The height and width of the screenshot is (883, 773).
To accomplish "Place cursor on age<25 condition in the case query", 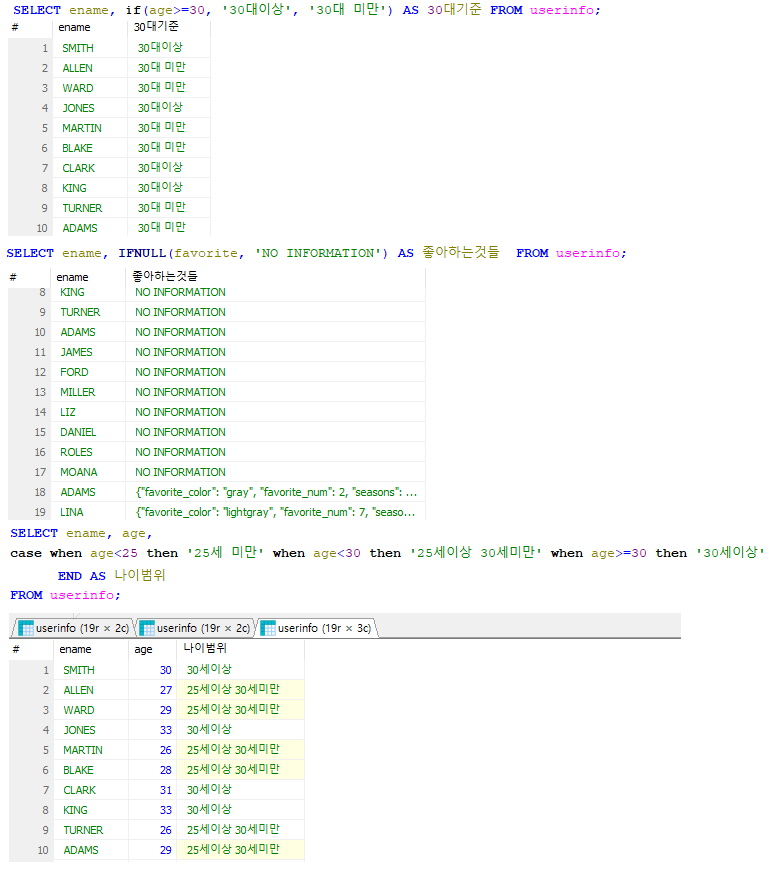I will pos(114,554).
